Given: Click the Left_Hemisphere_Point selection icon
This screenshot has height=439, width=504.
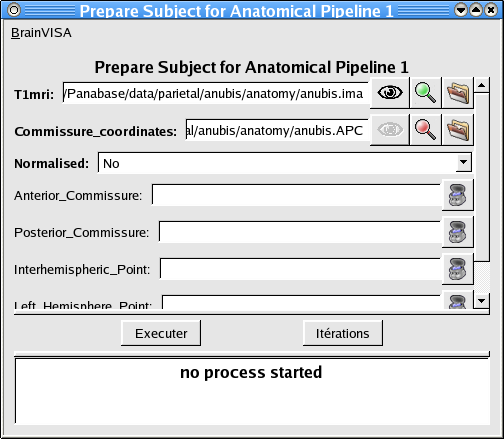Looking at the screenshot, I should pyautogui.click(x=458, y=300).
